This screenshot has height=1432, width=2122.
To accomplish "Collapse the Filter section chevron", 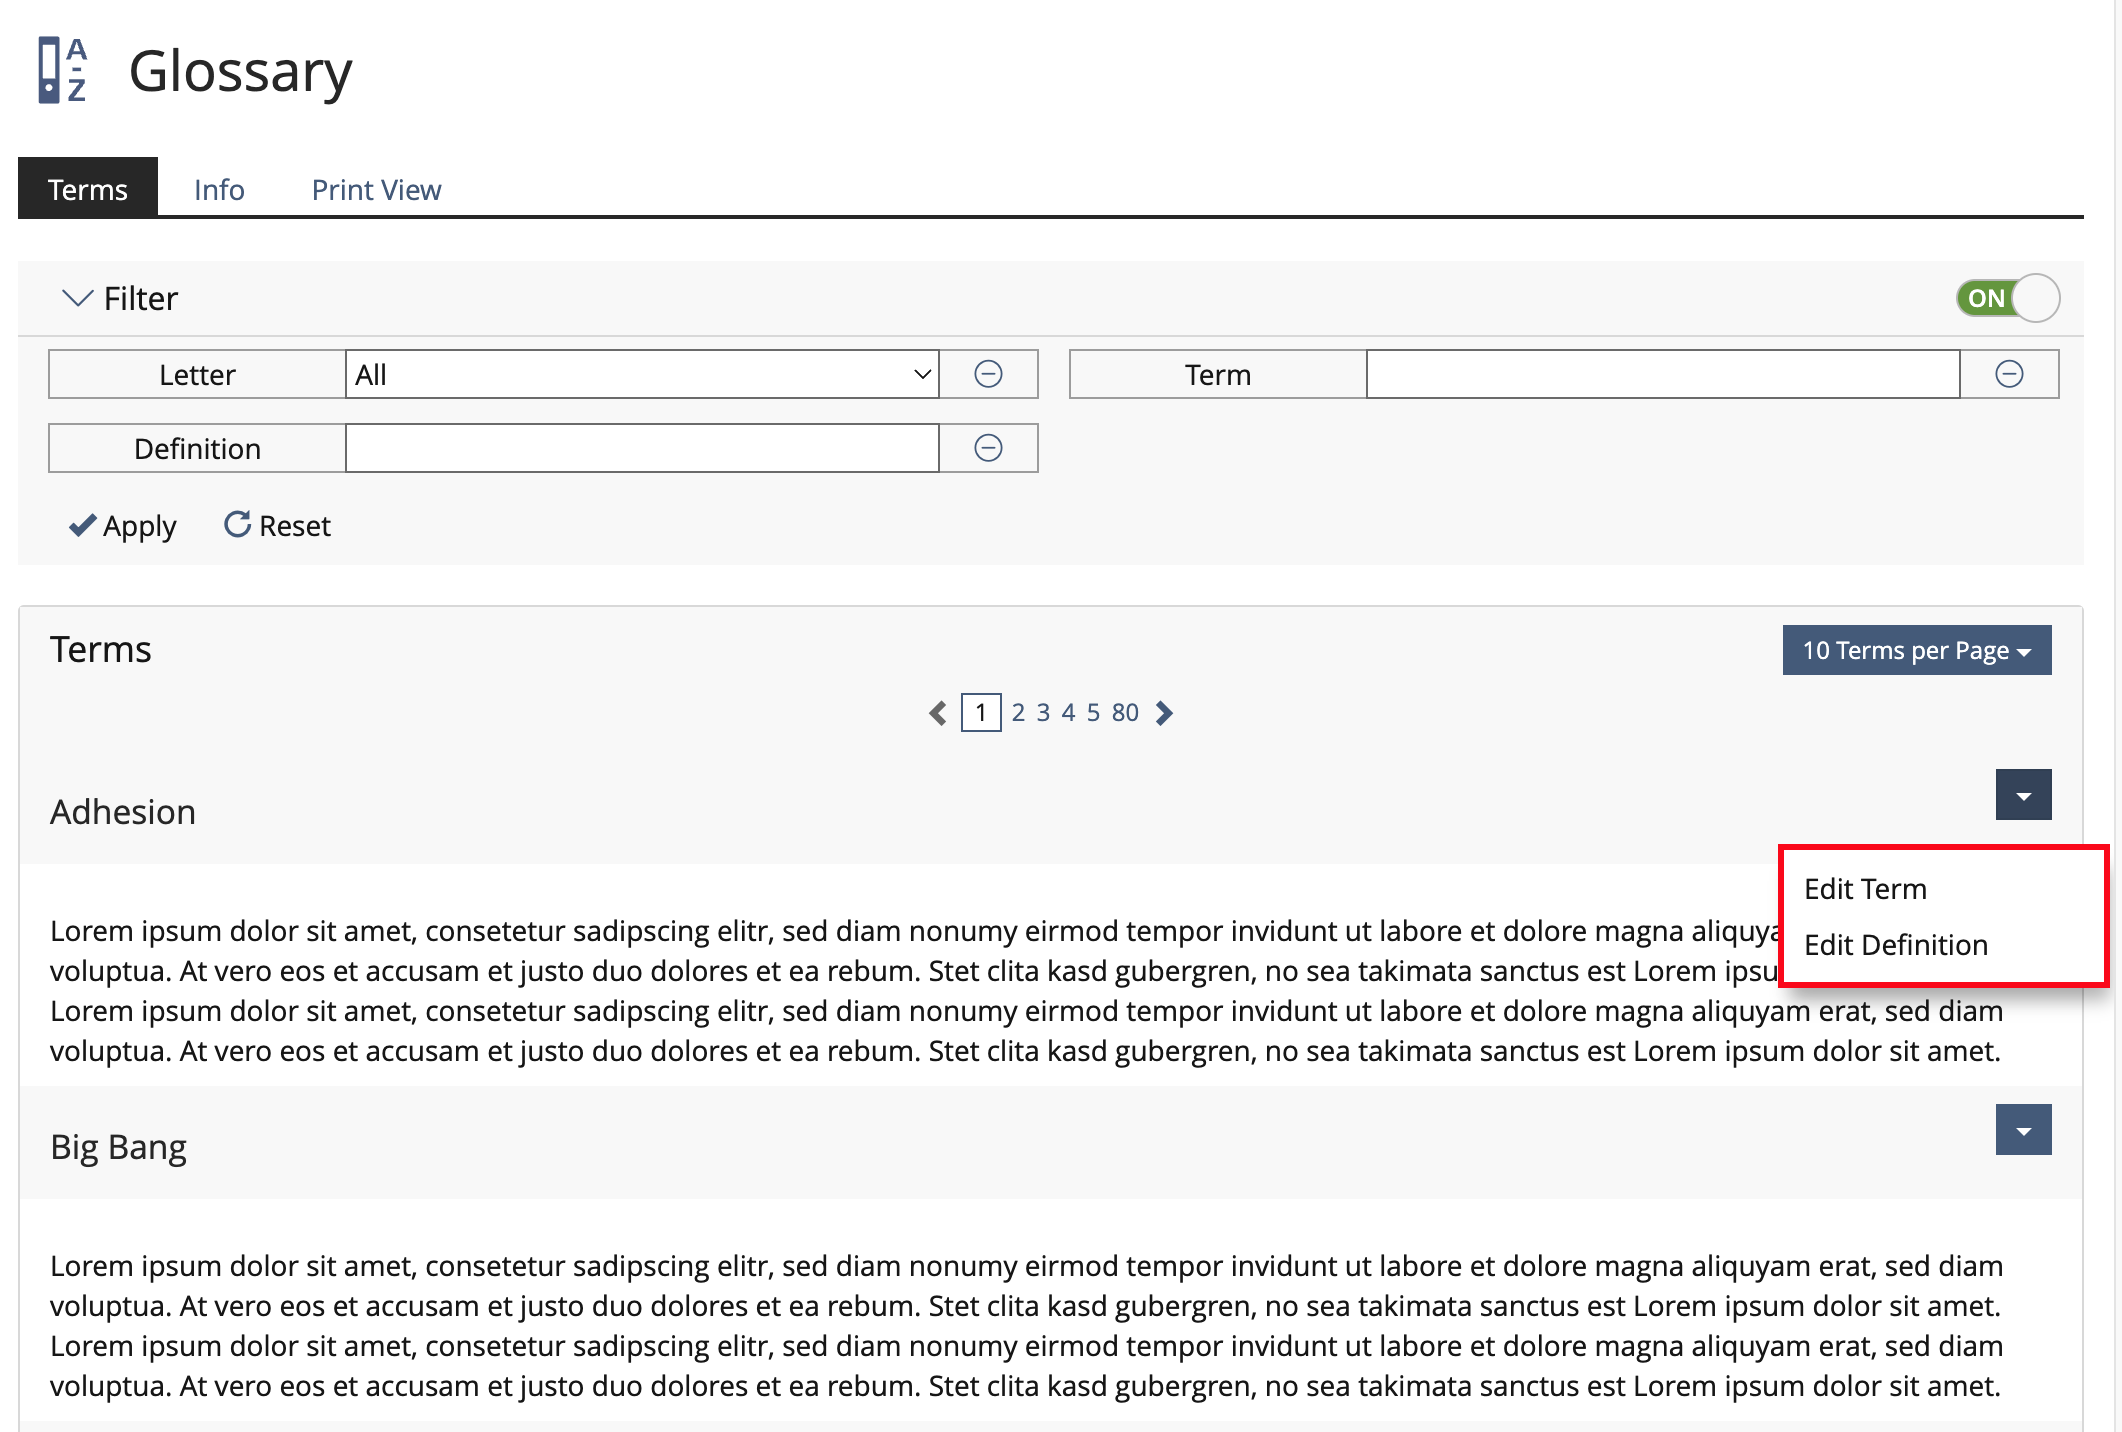I will (x=77, y=298).
